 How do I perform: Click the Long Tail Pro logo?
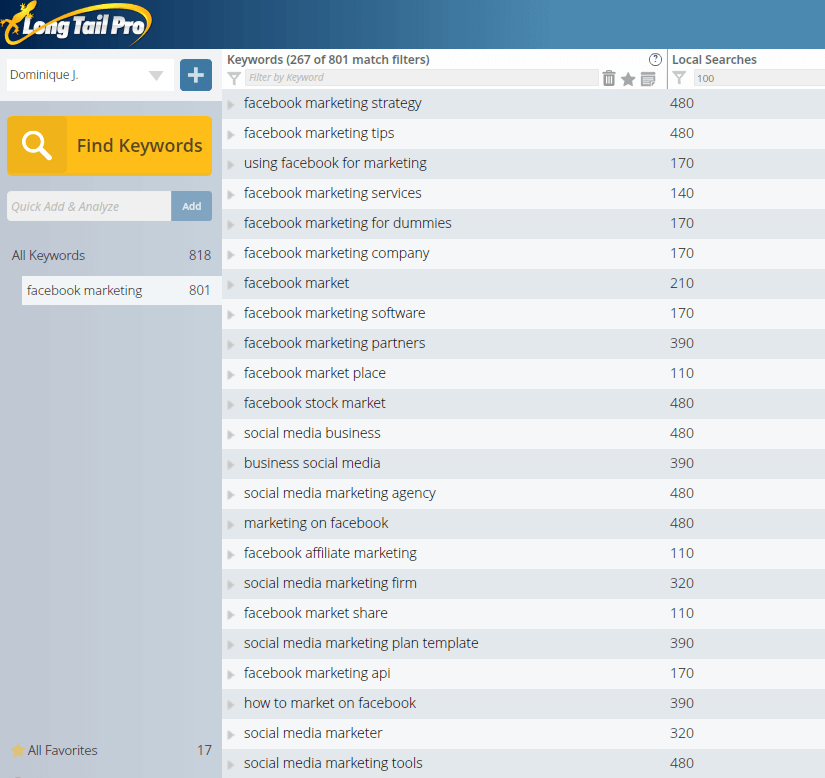pyautogui.click(x=77, y=24)
